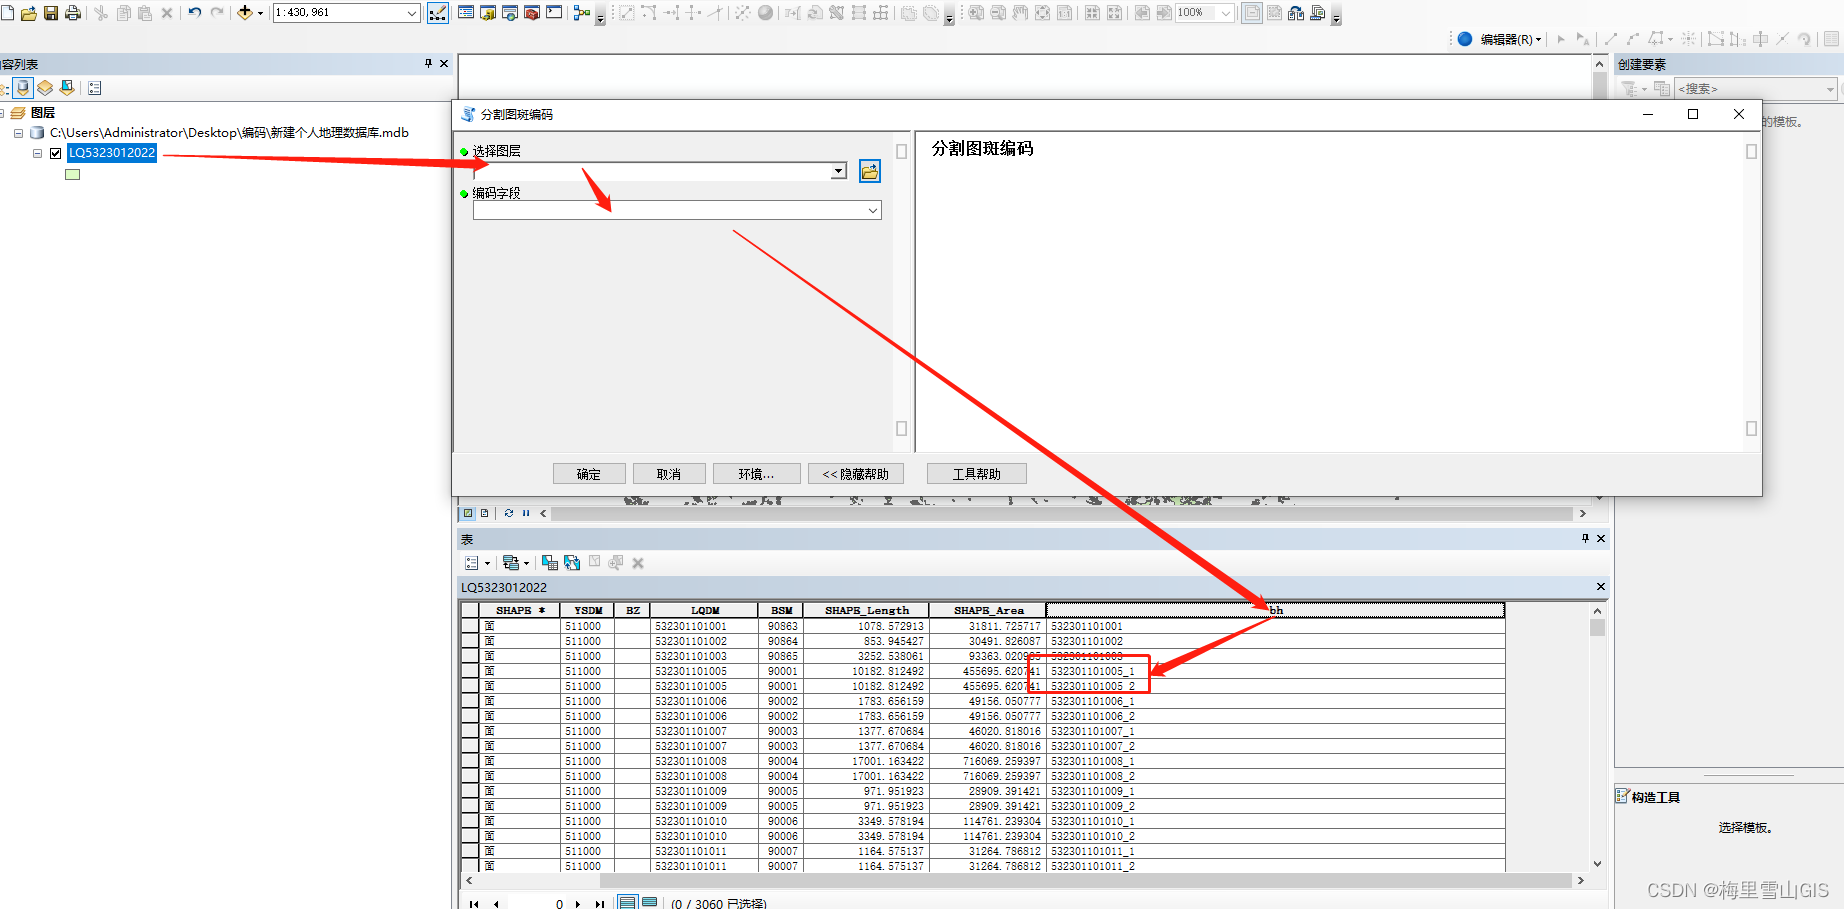Screen dimensions: 1844x909
Task: Open a map document with the folder icon
Action: pyautogui.click(x=28, y=13)
